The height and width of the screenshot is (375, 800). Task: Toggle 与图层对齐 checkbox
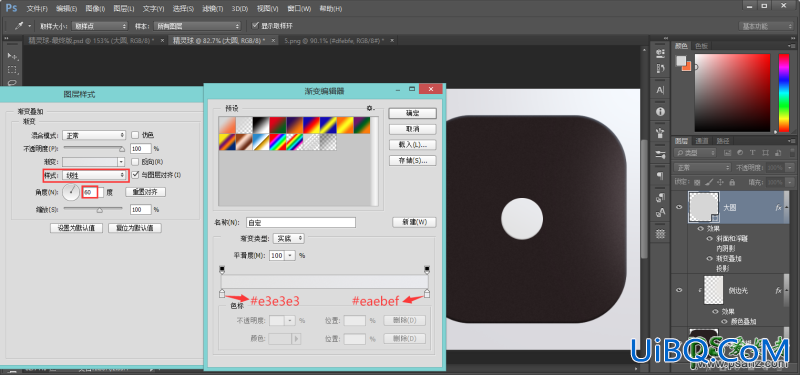pos(135,175)
